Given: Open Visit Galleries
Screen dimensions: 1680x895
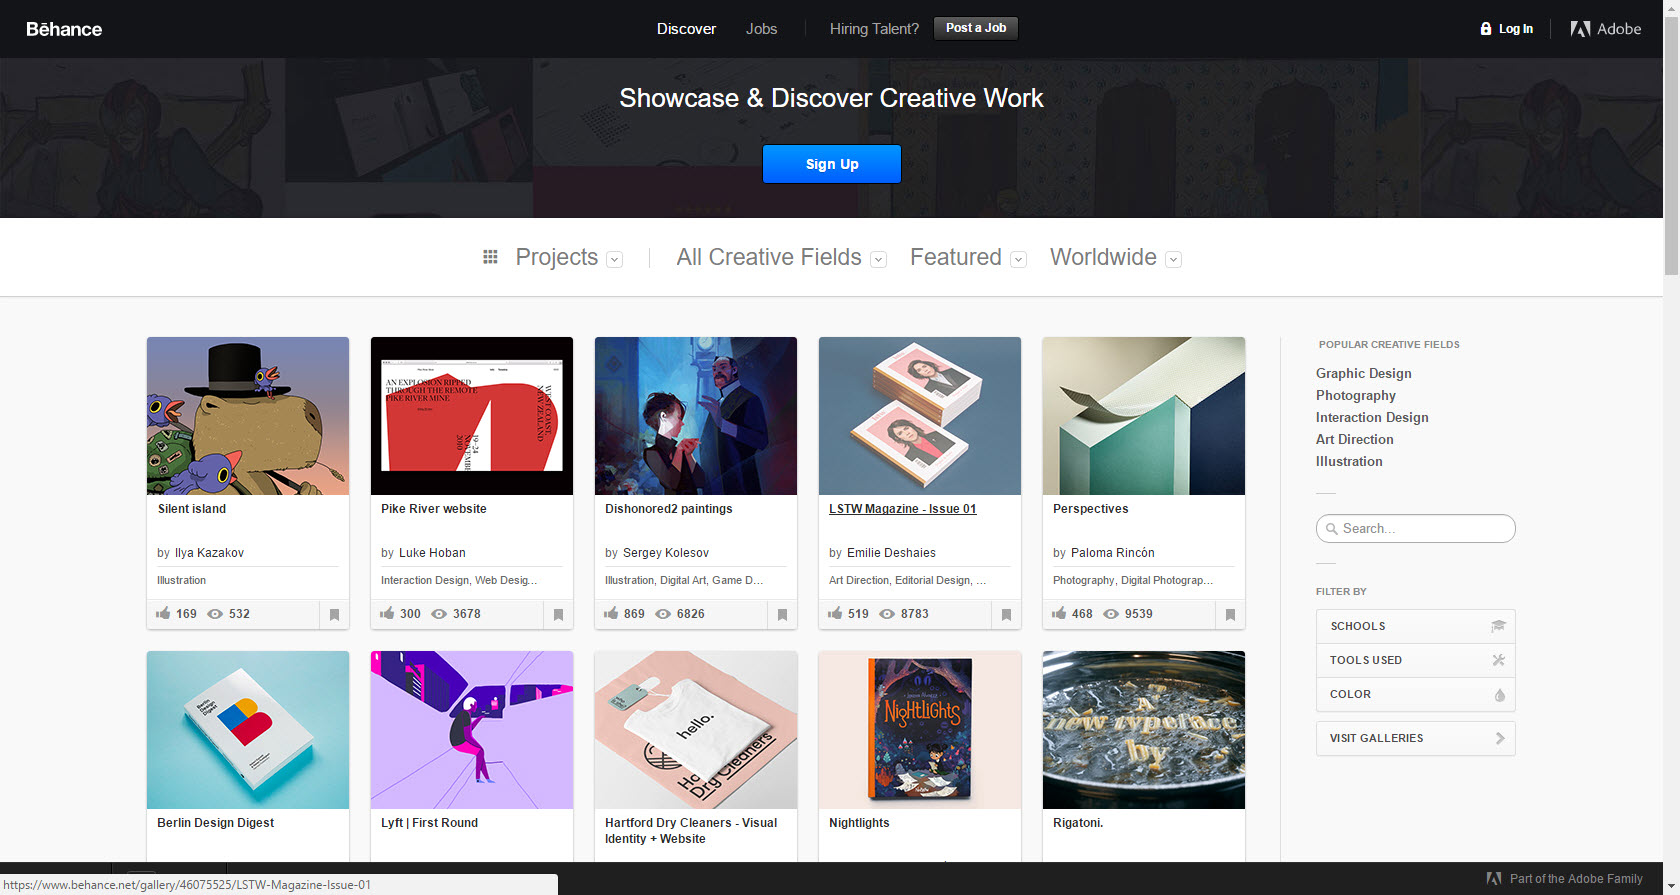Looking at the screenshot, I should [1416, 738].
